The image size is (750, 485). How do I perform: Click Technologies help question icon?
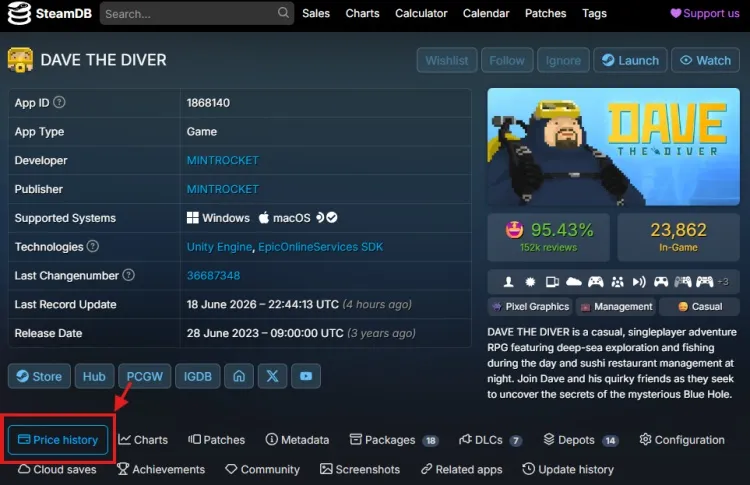[x=93, y=246]
